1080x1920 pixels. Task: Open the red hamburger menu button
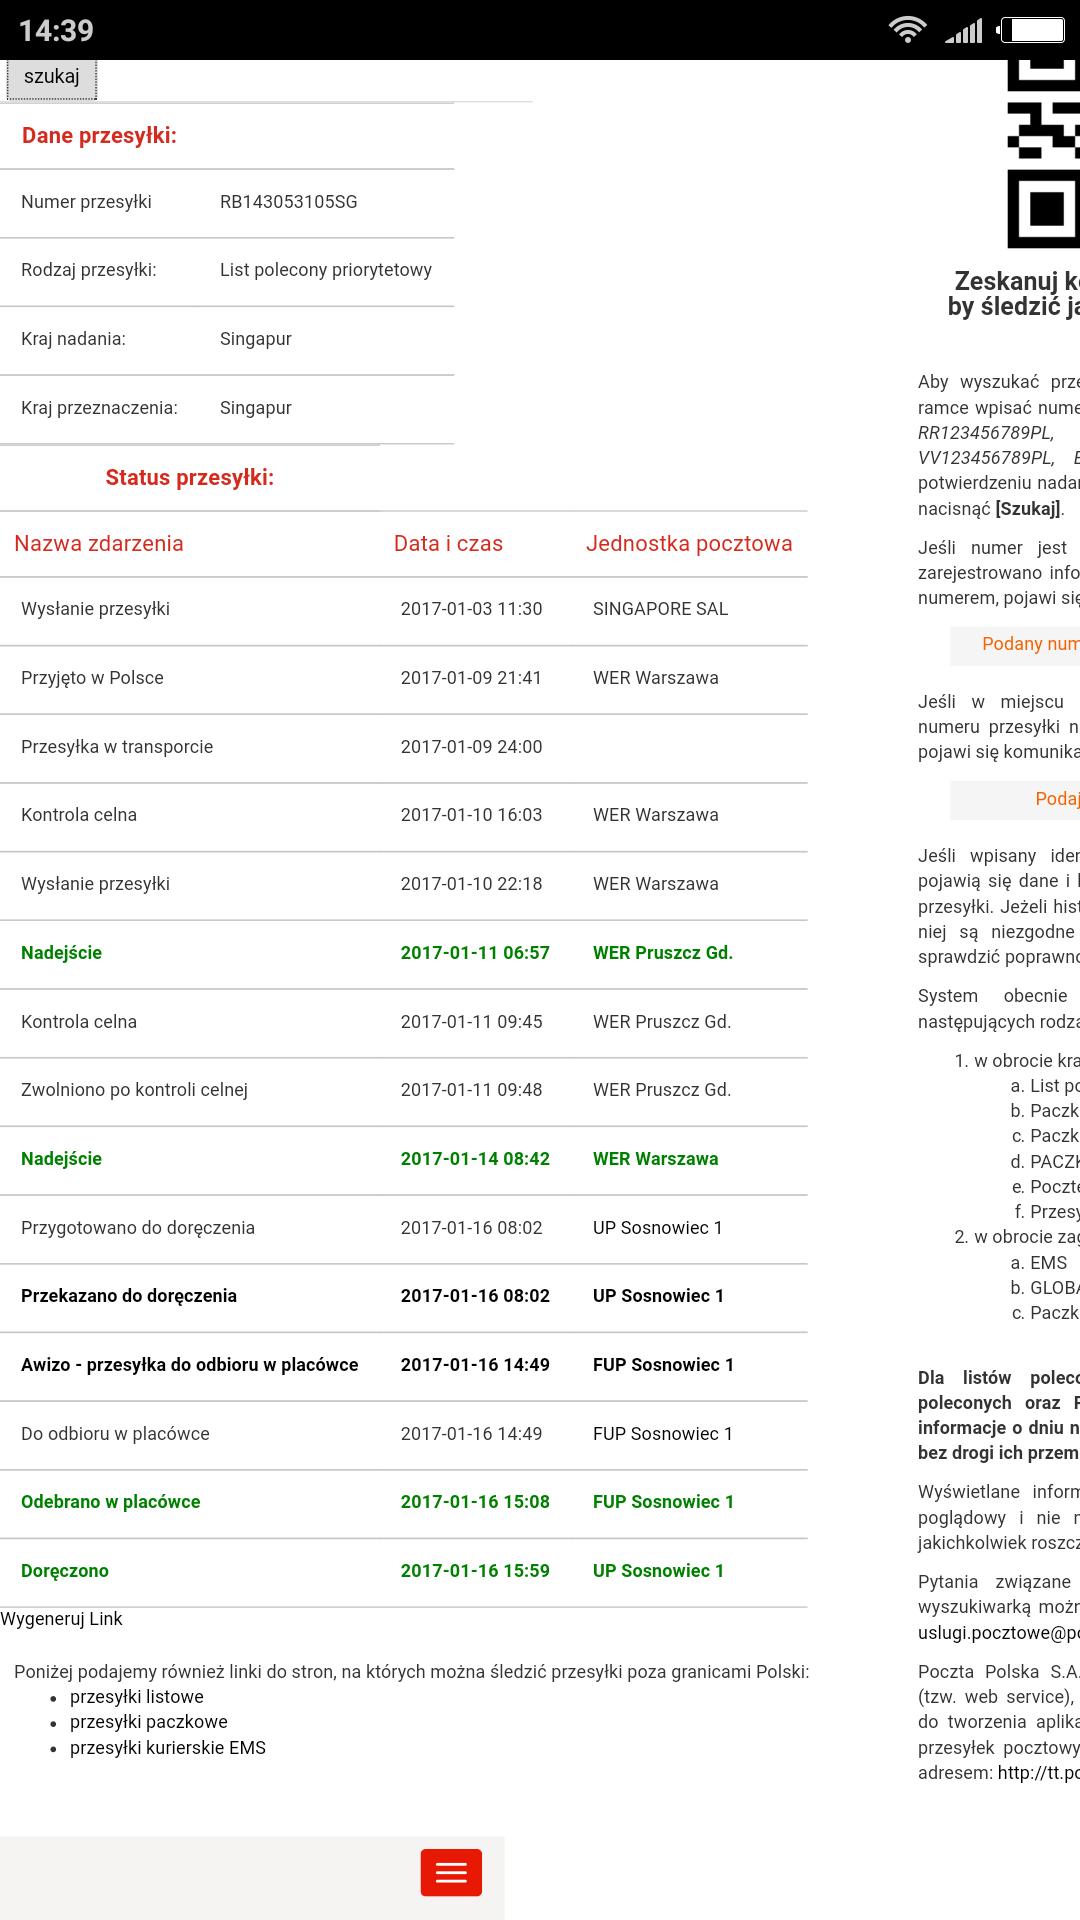pos(451,1872)
